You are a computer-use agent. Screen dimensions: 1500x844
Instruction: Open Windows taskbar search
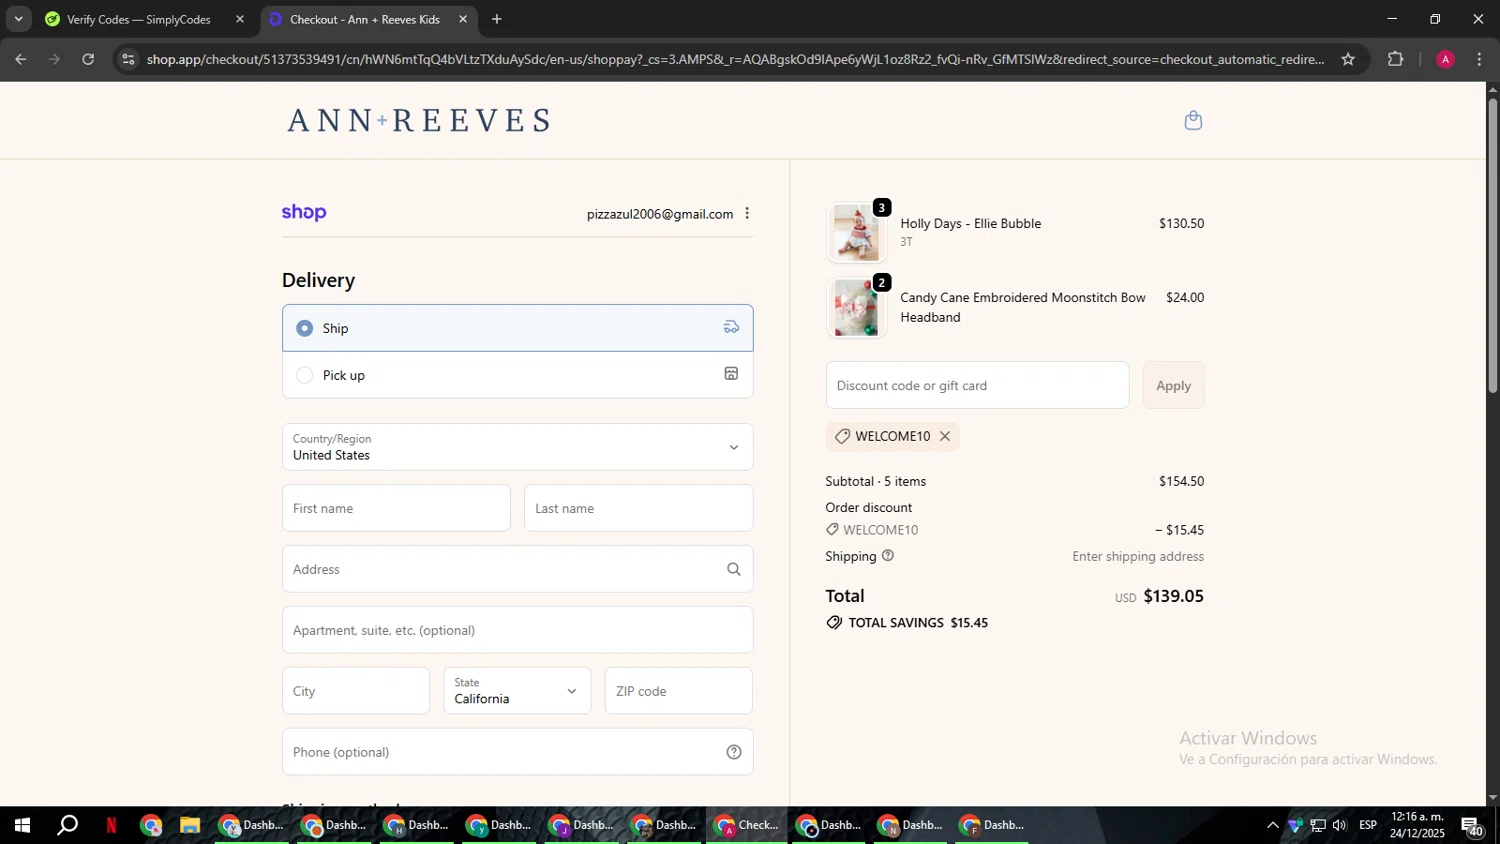point(67,826)
